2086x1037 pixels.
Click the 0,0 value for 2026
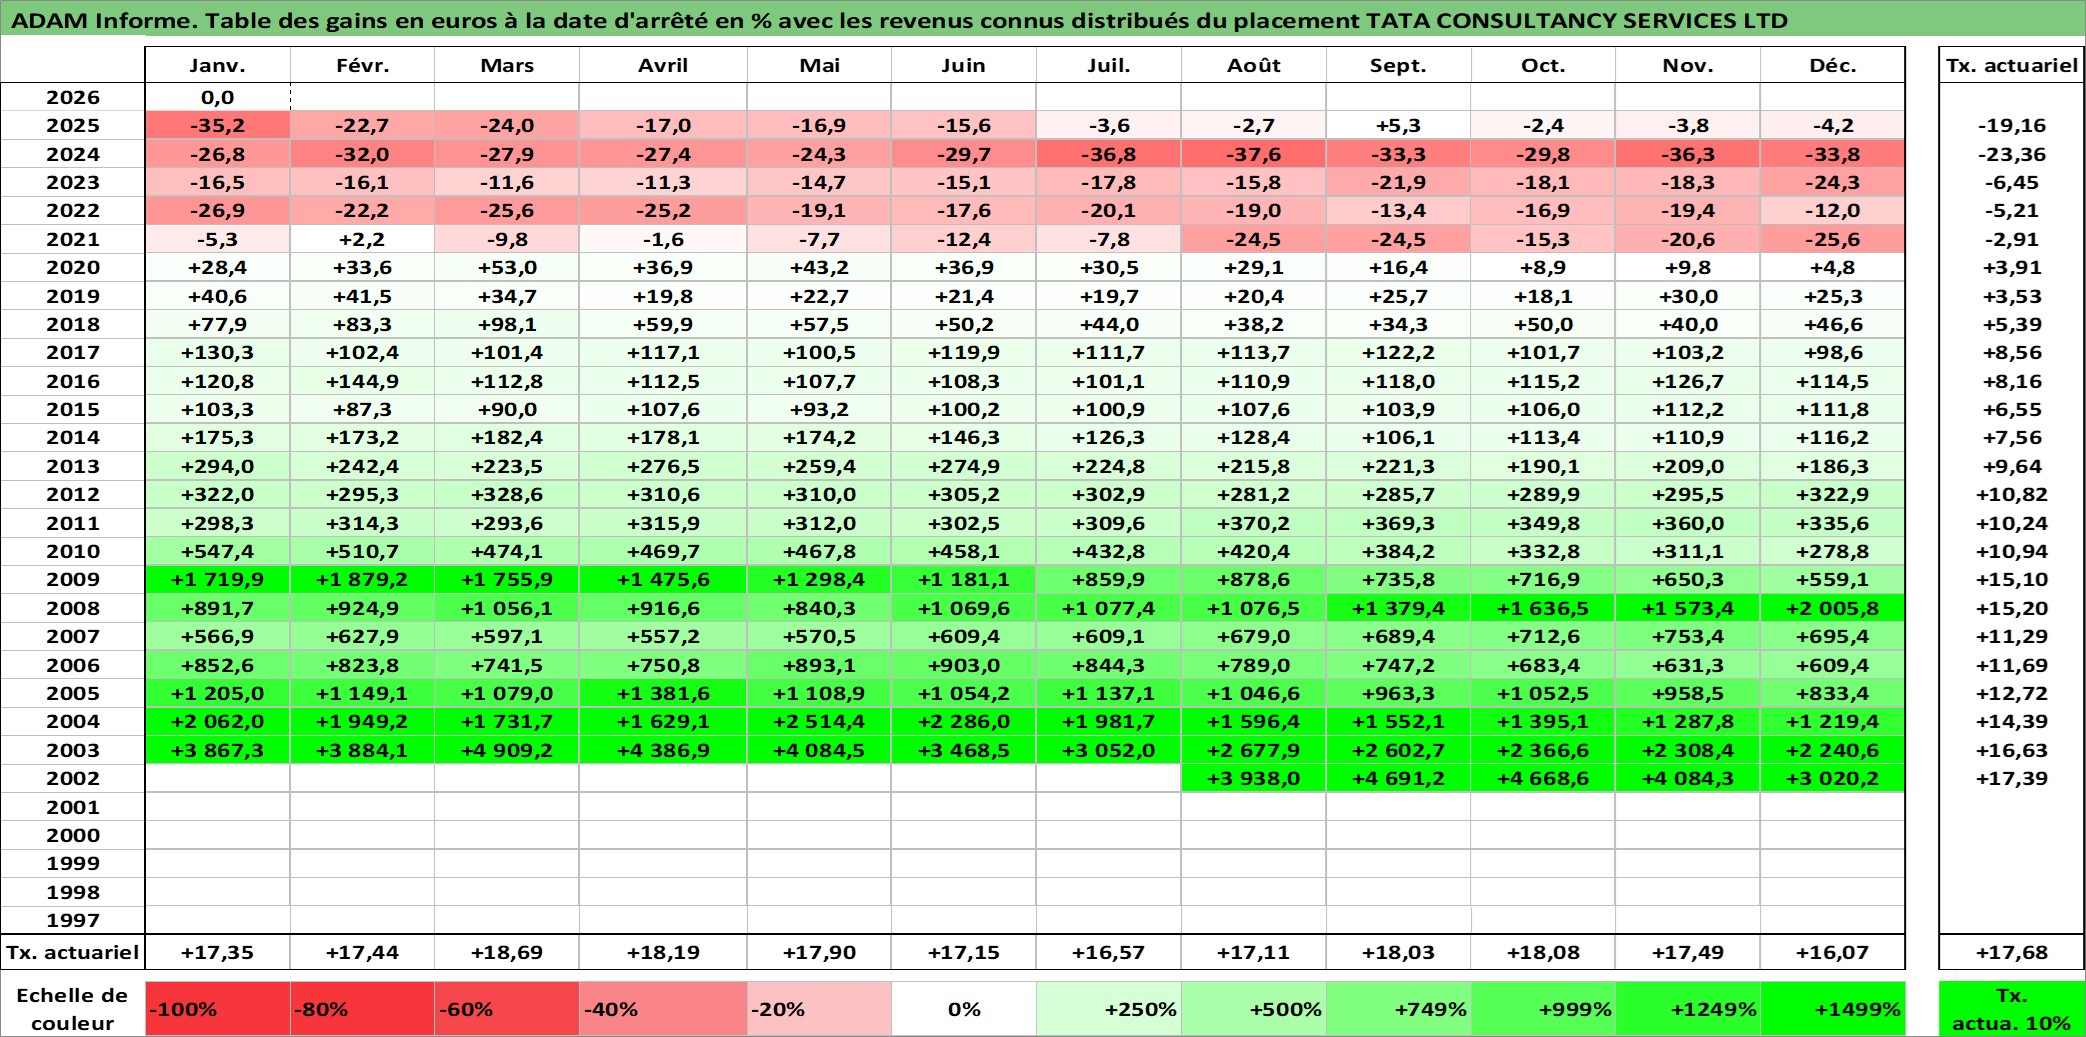218,97
